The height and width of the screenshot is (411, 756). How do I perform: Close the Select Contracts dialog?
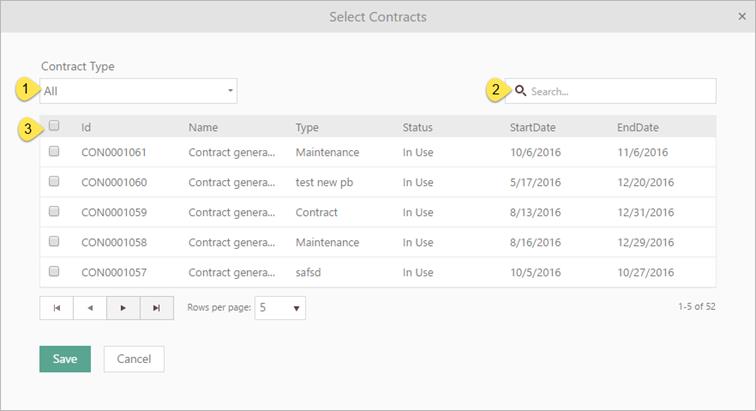(x=742, y=17)
